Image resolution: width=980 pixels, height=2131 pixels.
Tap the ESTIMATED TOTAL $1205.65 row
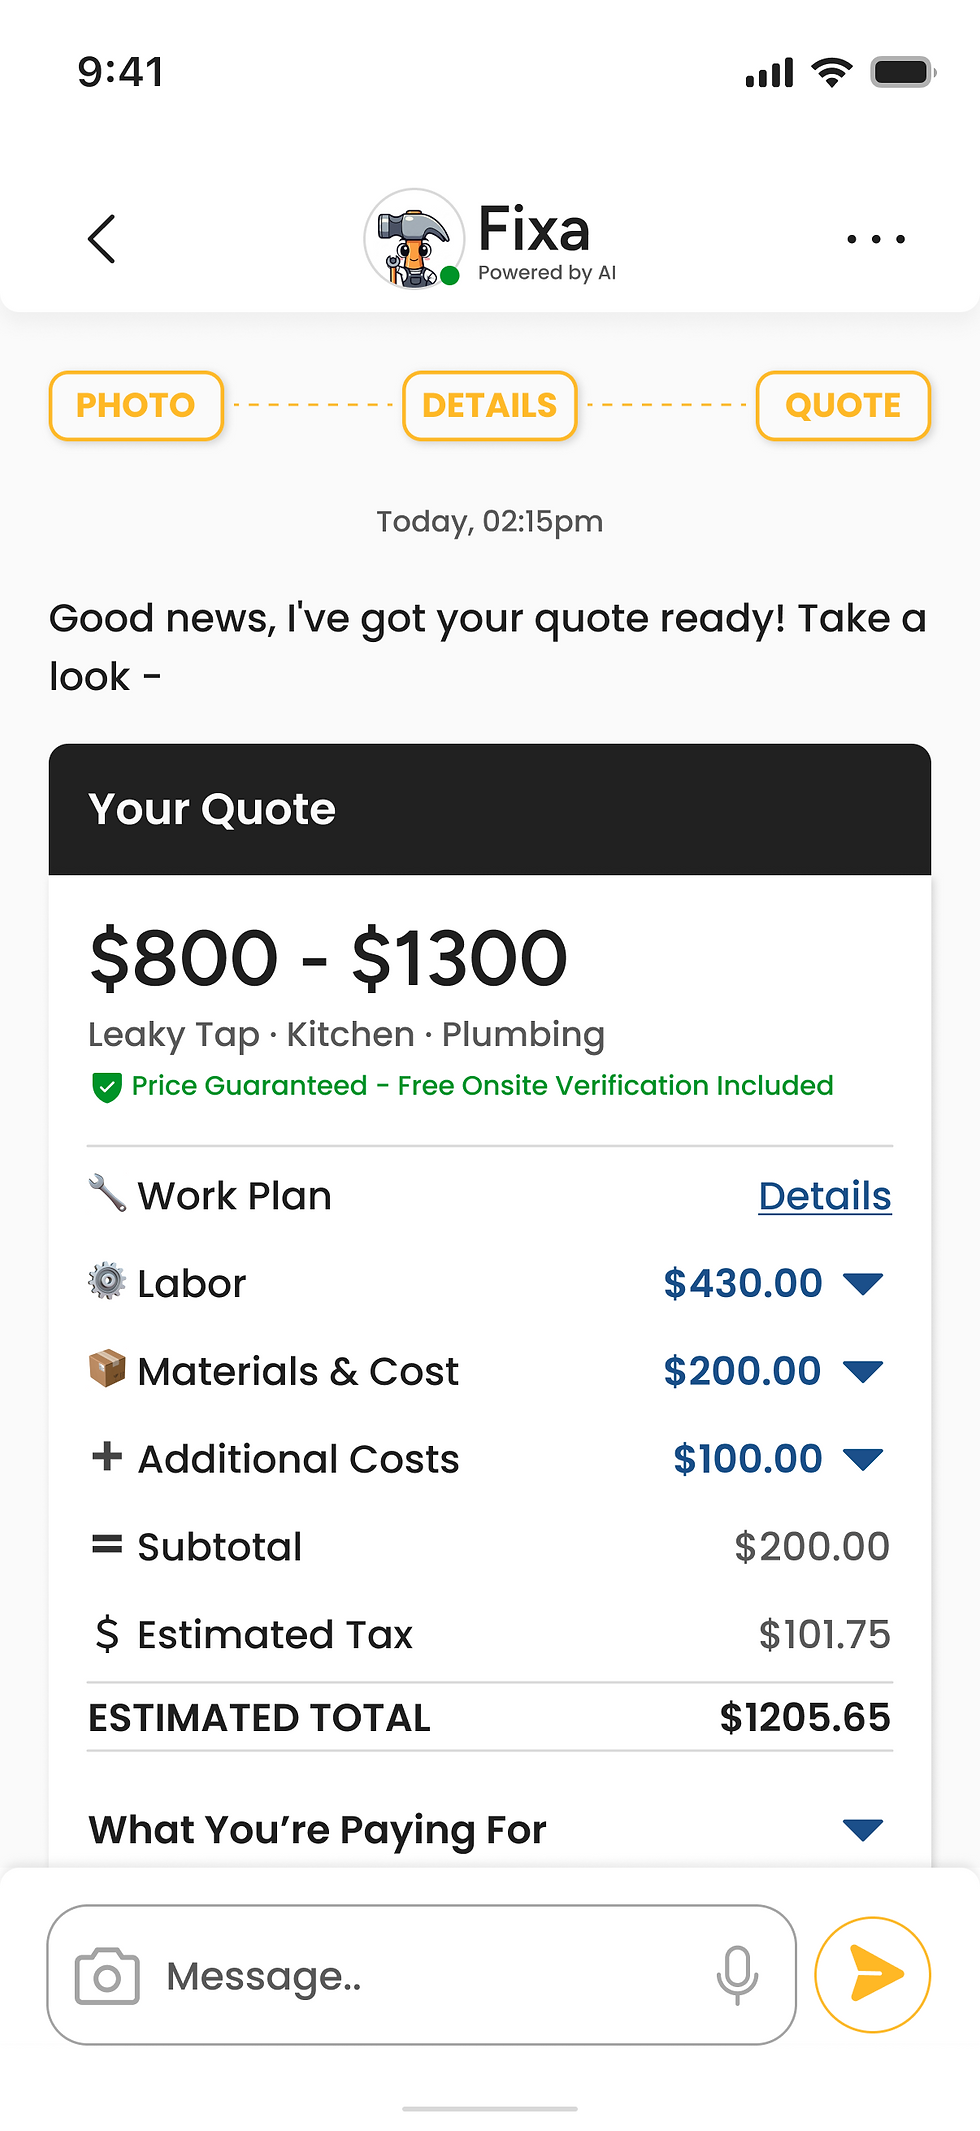point(490,1718)
